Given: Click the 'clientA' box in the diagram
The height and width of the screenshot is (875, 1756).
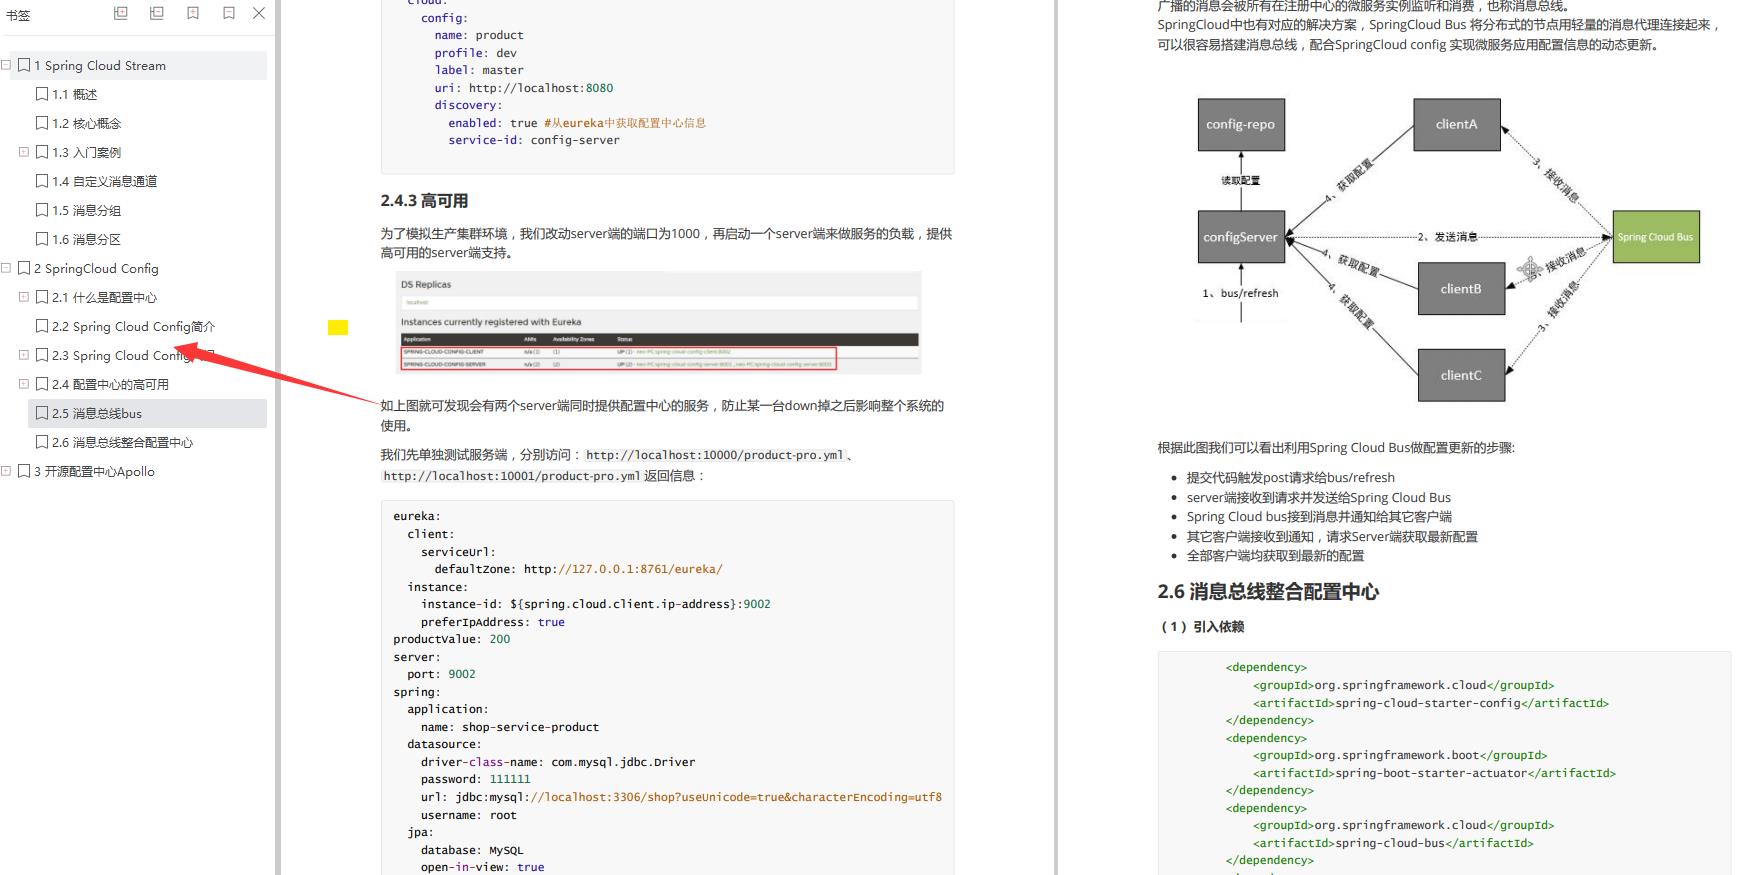Looking at the screenshot, I should click(1456, 124).
